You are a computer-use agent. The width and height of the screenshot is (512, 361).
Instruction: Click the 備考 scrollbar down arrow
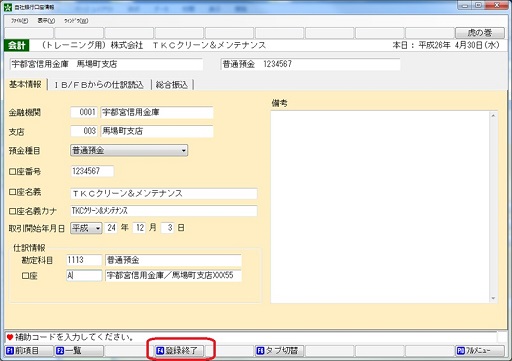[x=493, y=298]
